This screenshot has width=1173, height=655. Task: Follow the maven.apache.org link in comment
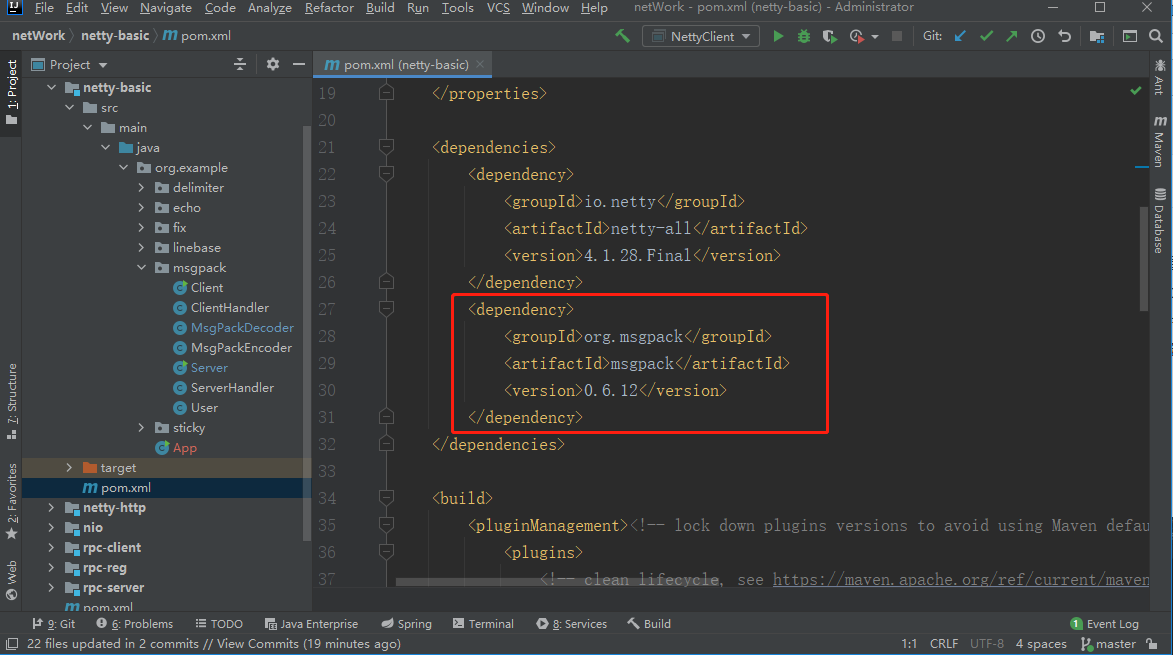pos(961,579)
